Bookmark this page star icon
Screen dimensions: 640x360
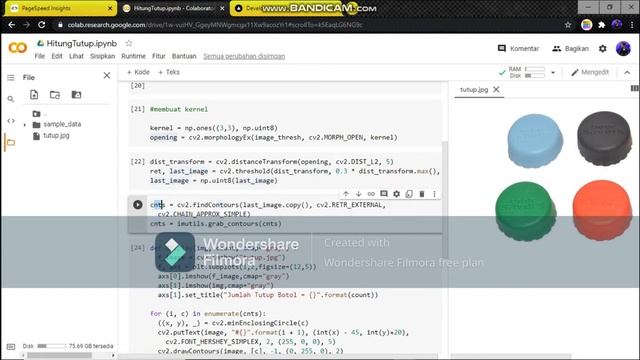tap(568, 25)
